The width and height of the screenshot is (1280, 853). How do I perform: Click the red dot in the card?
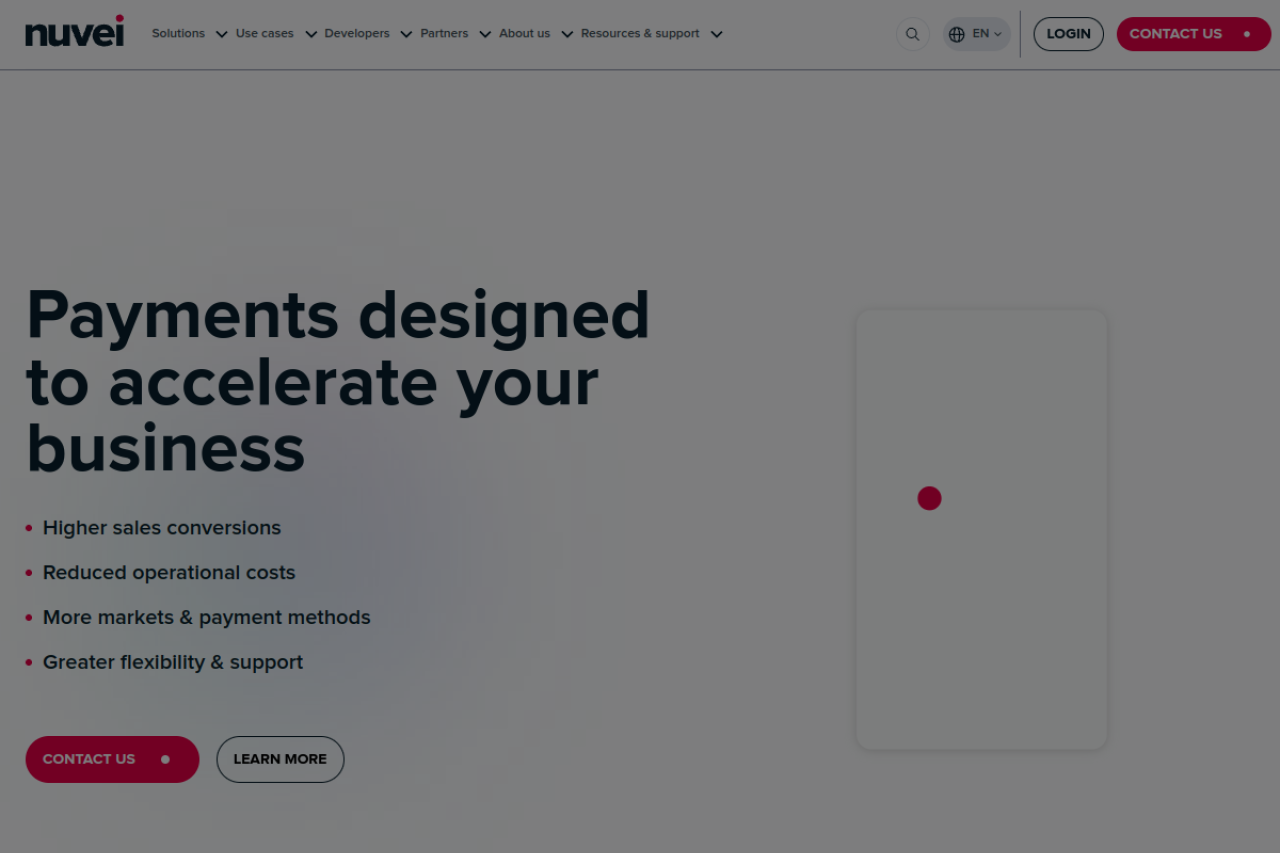(x=929, y=498)
